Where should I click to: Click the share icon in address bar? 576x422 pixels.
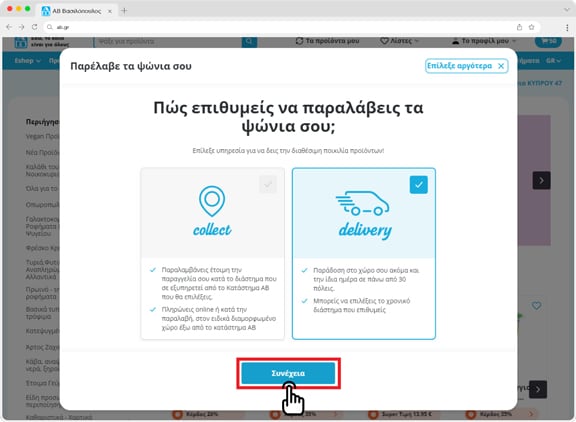(x=519, y=27)
